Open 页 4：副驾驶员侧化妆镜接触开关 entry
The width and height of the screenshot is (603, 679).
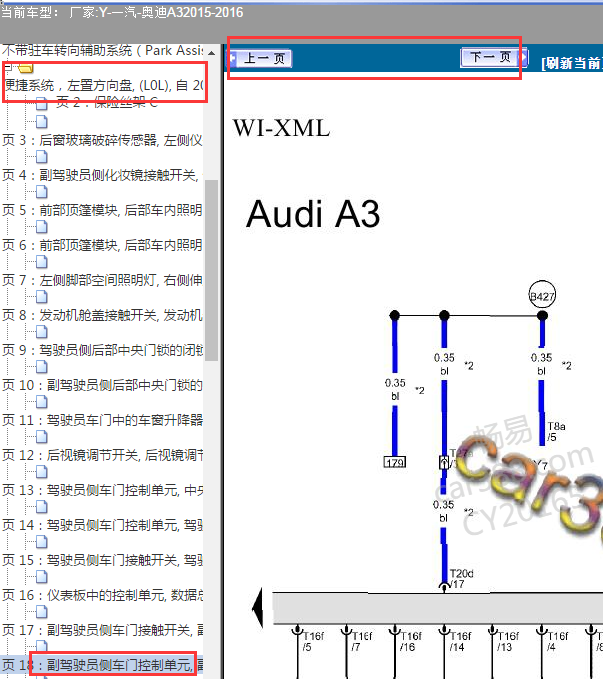pyautogui.click(x=100, y=175)
